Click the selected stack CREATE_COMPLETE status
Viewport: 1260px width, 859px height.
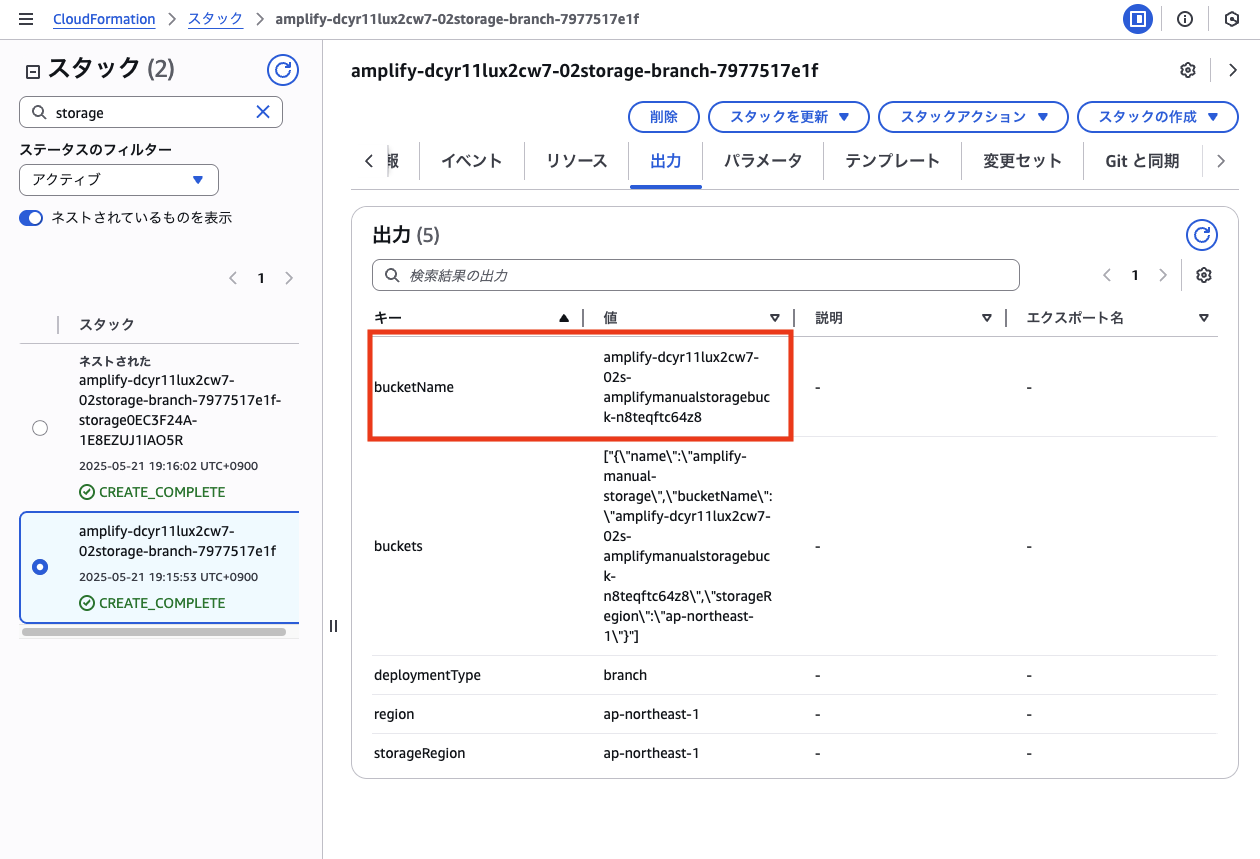(x=152, y=603)
